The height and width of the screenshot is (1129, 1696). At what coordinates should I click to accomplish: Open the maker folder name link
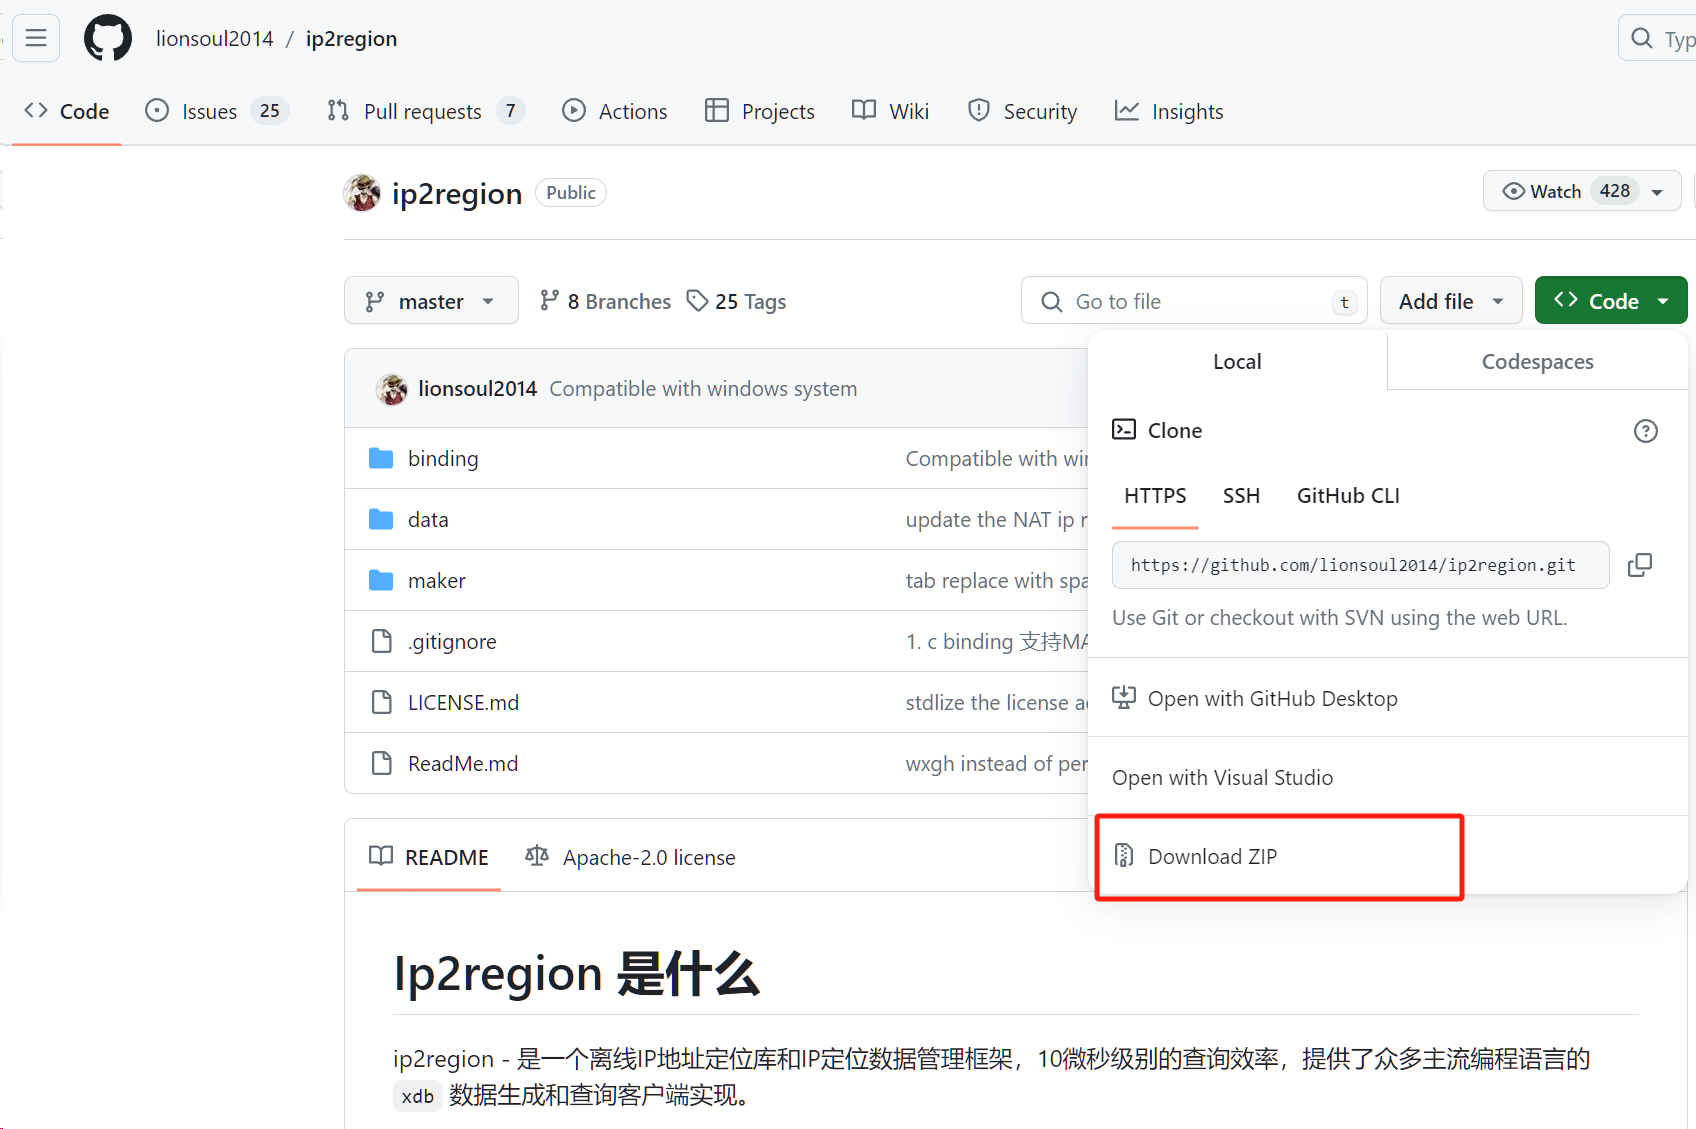click(x=437, y=581)
